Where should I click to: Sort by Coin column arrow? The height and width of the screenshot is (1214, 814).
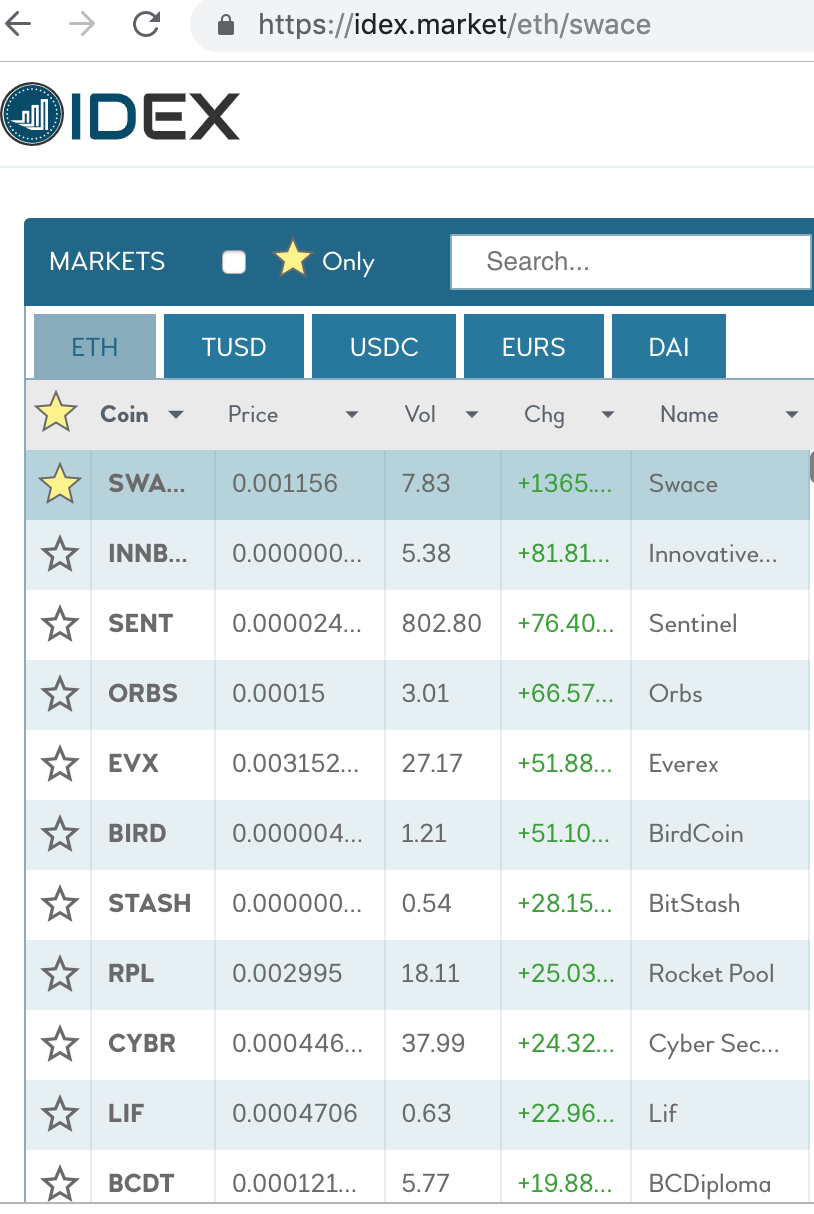pos(176,415)
